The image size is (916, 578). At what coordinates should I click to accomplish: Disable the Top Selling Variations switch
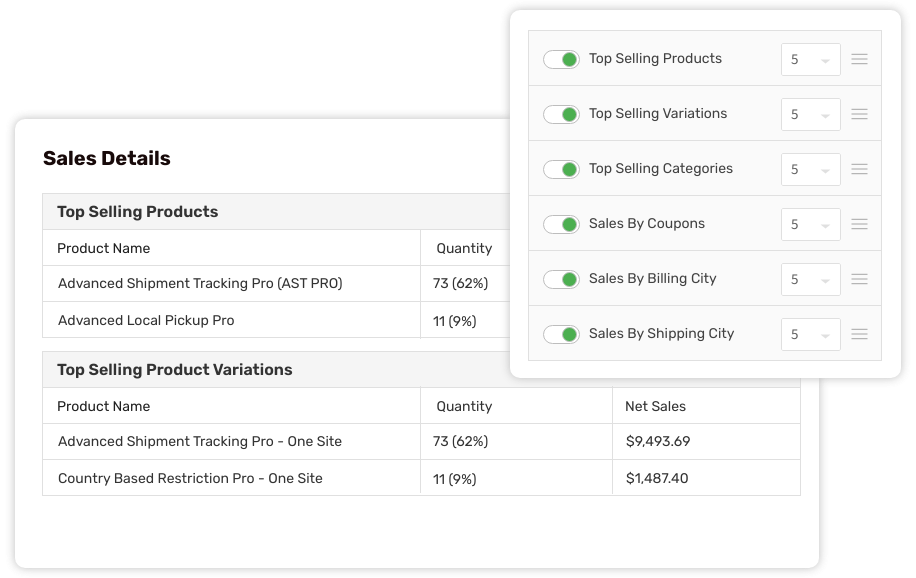pos(561,114)
